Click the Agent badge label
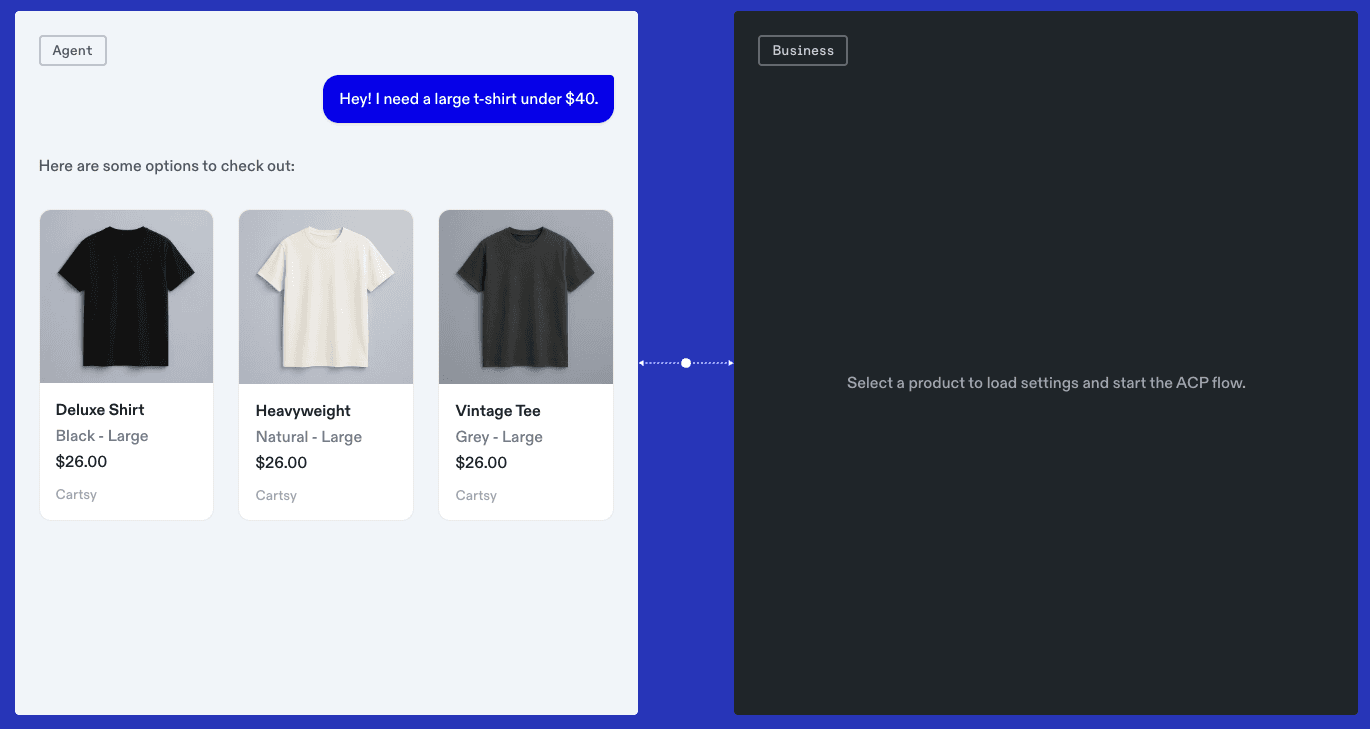 click(x=72, y=50)
